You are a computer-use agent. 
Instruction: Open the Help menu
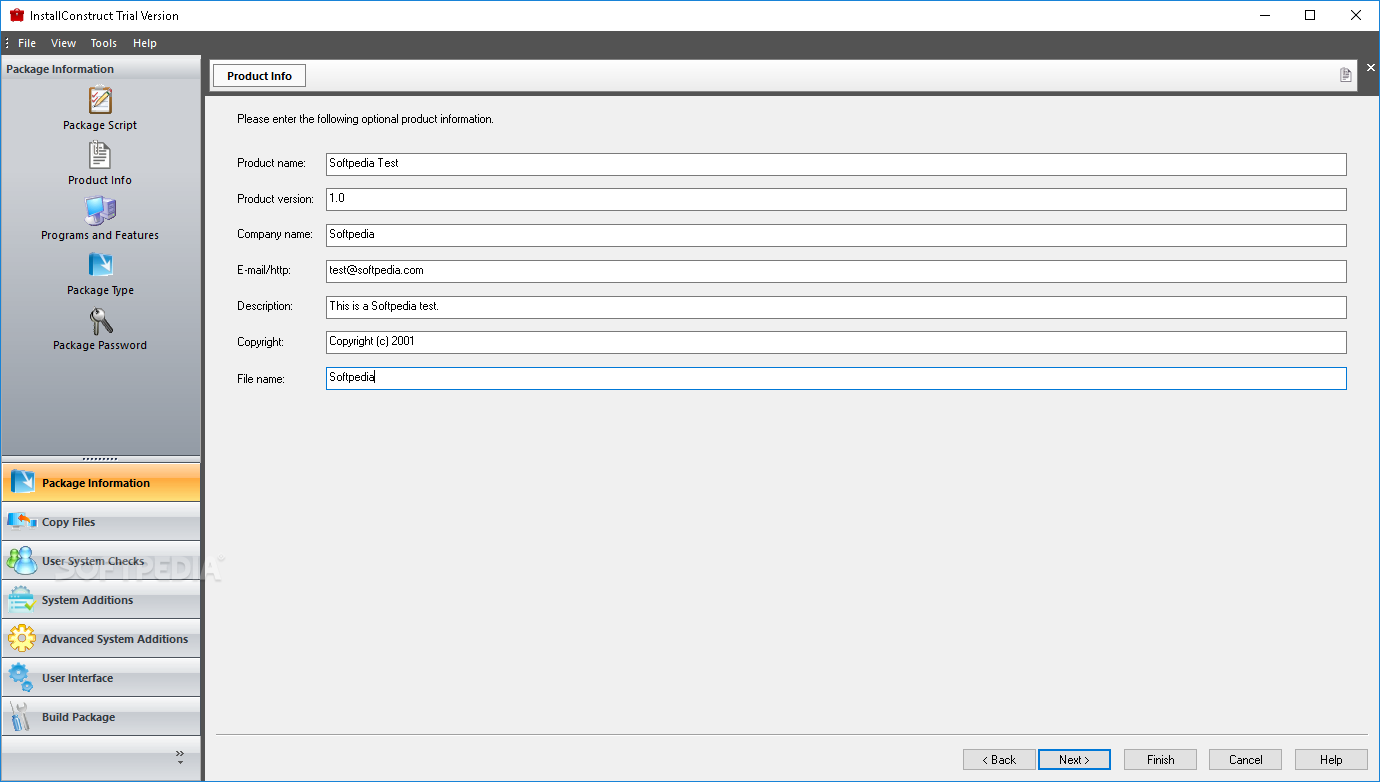(145, 43)
